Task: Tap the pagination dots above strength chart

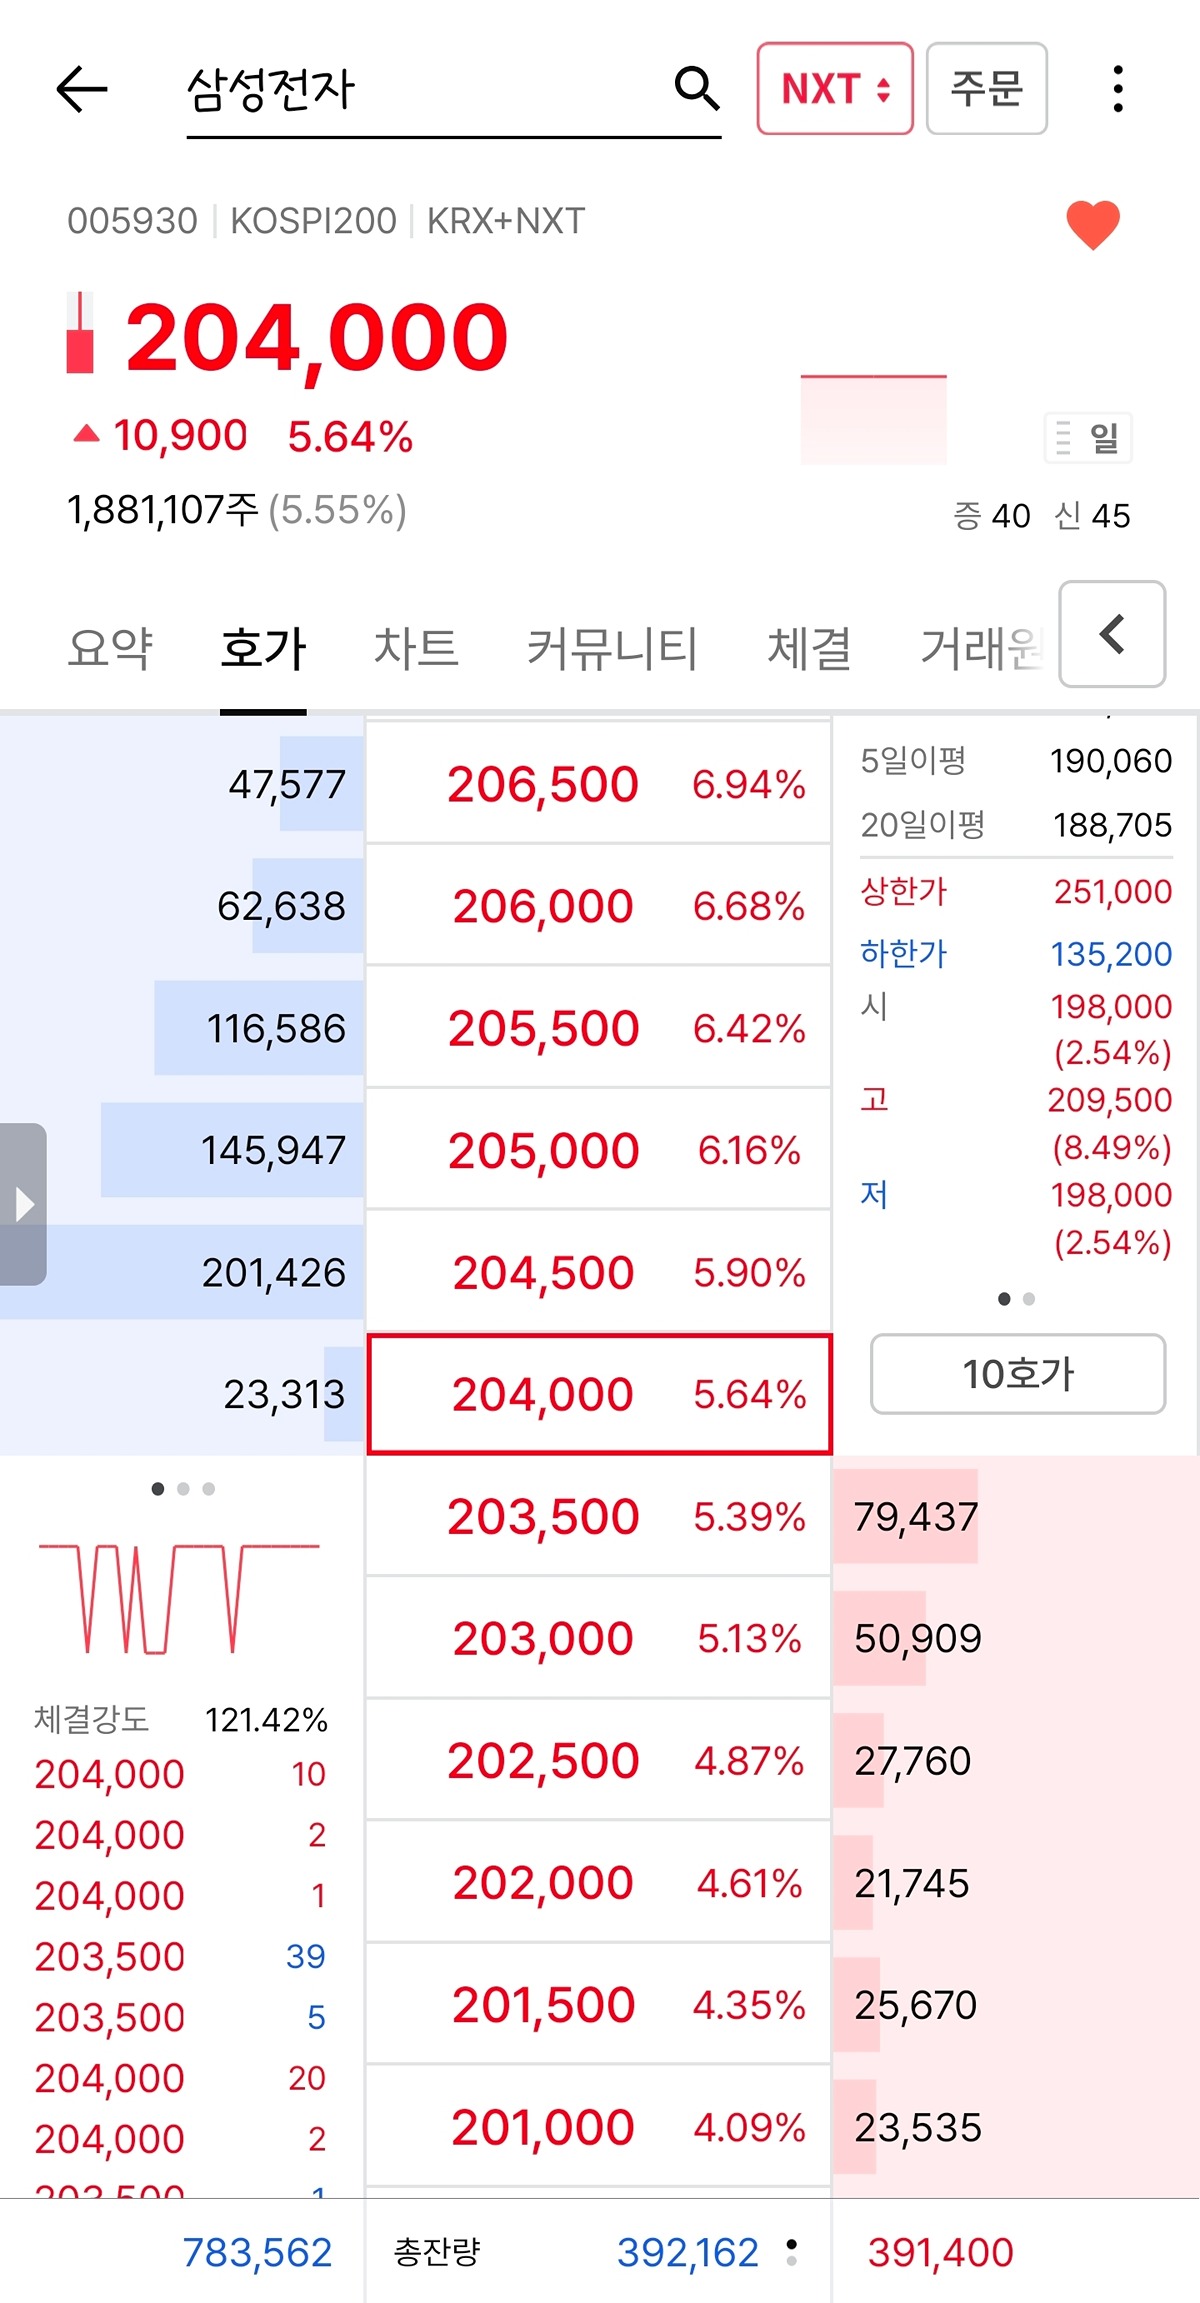Action: (x=183, y=1489)
